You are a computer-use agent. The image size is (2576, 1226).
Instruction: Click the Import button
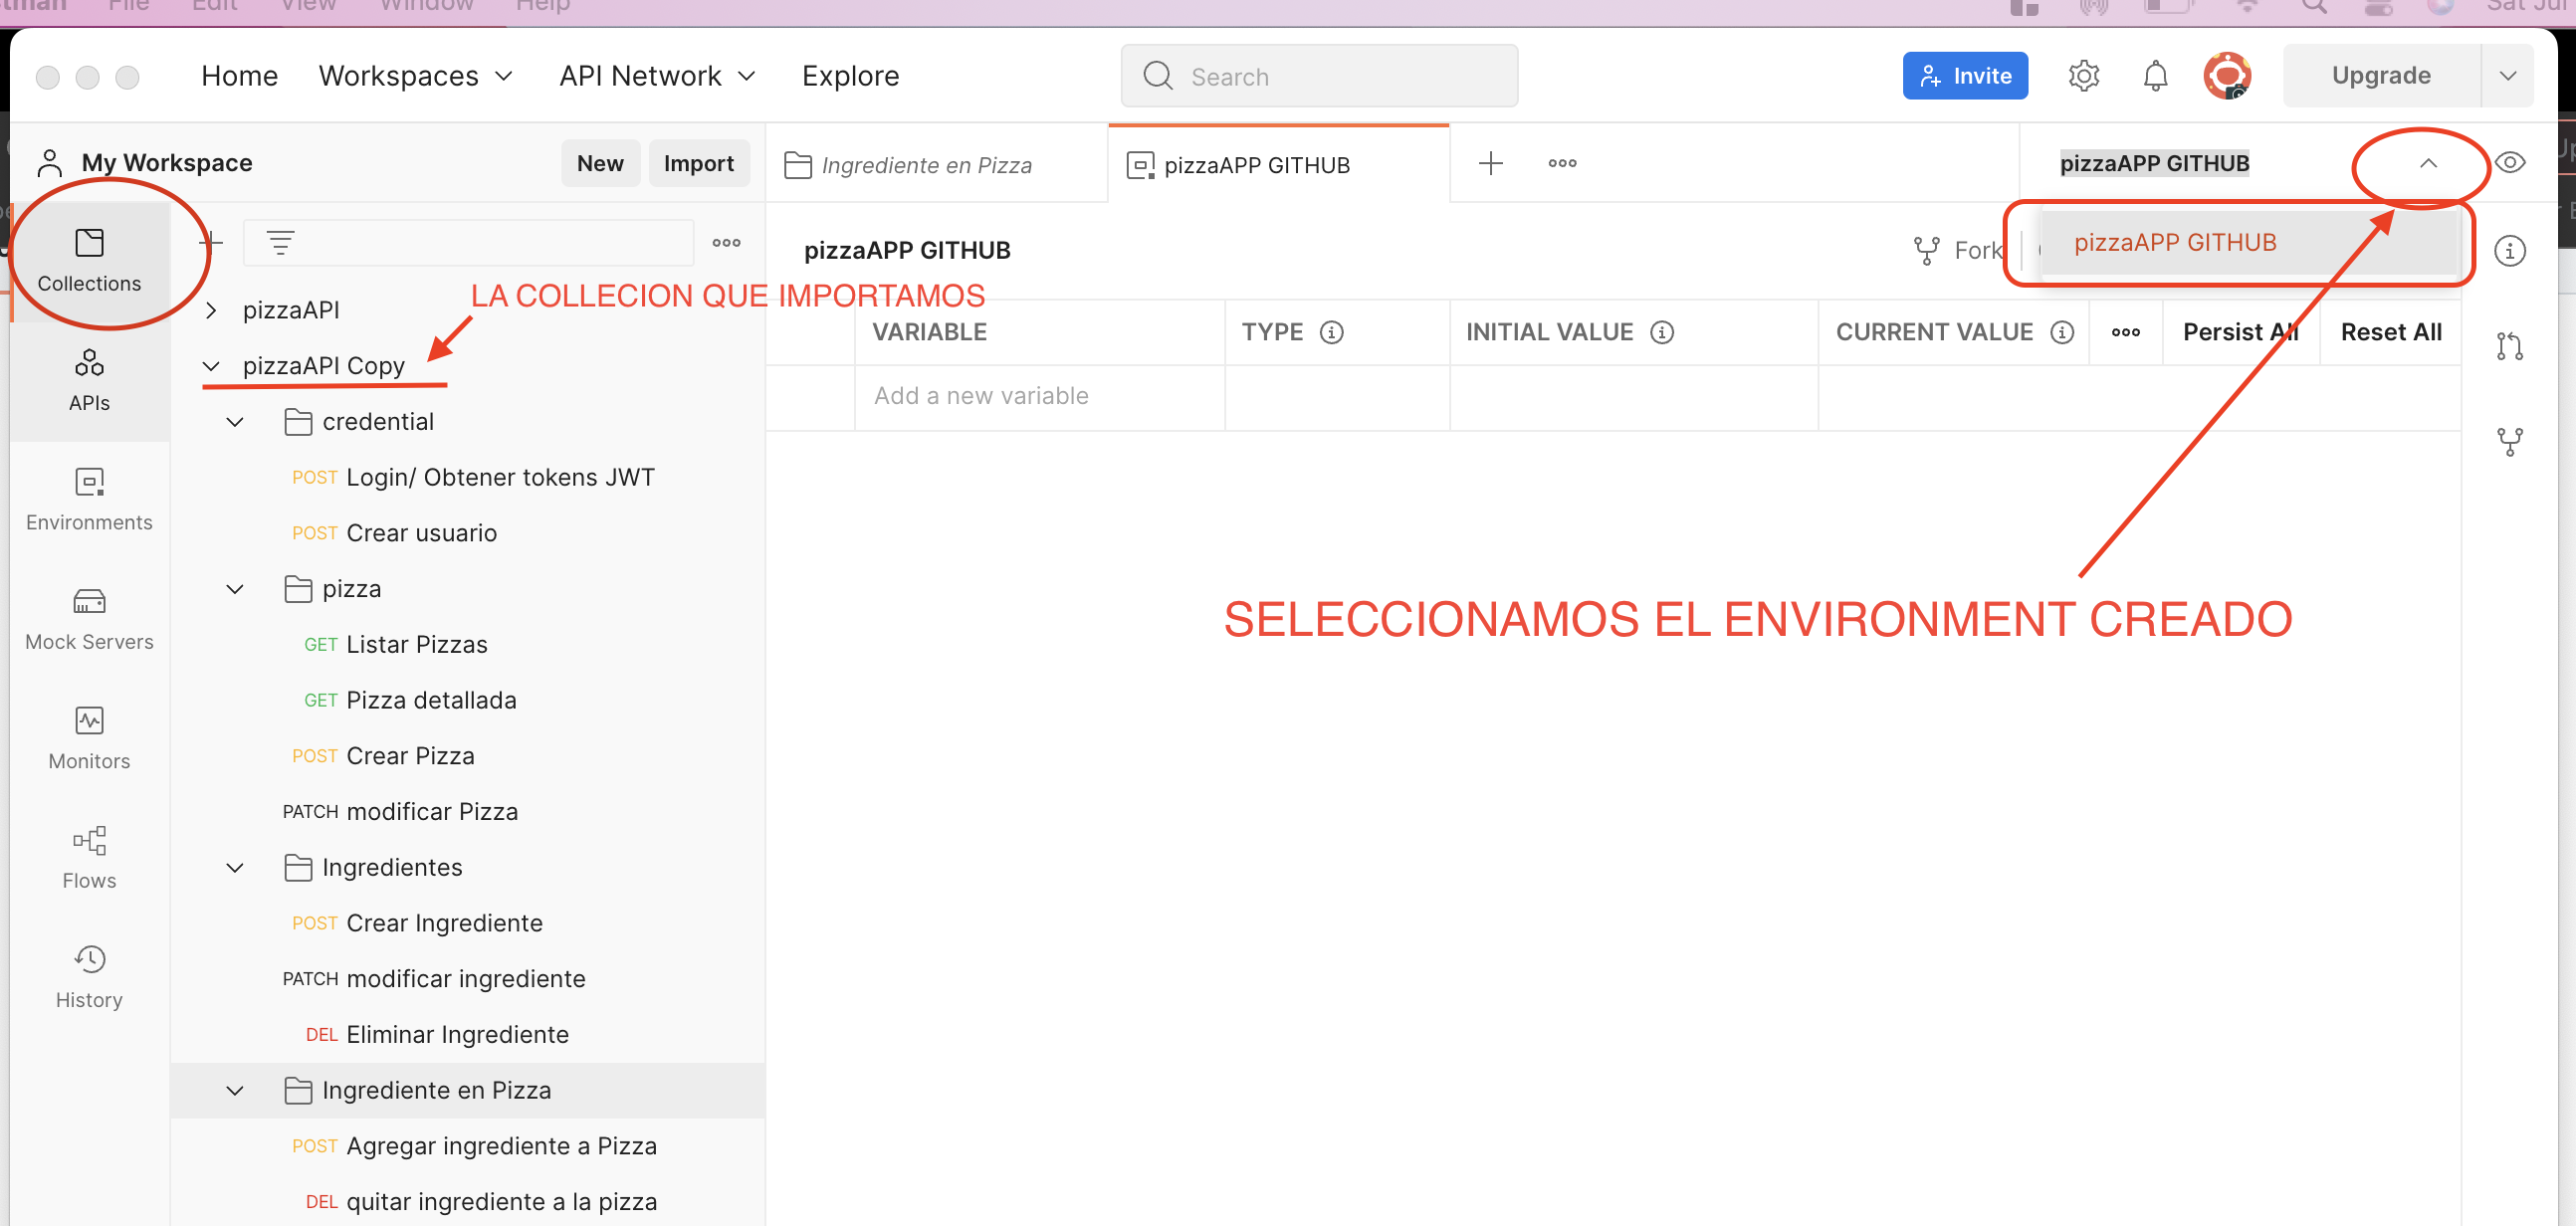pos(698,162)
